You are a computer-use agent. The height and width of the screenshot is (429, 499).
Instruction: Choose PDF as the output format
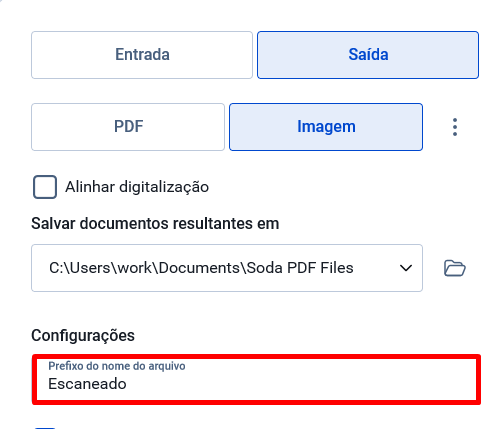(x=128, y=127)
